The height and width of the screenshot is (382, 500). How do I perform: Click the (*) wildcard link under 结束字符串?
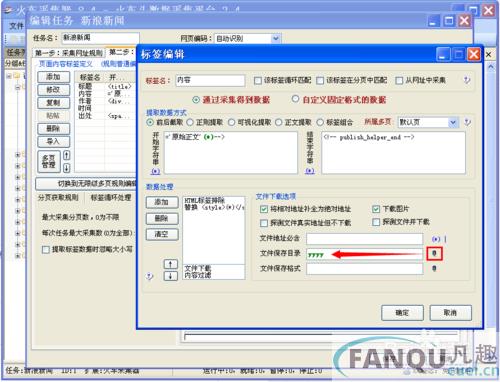click(310, 171)
